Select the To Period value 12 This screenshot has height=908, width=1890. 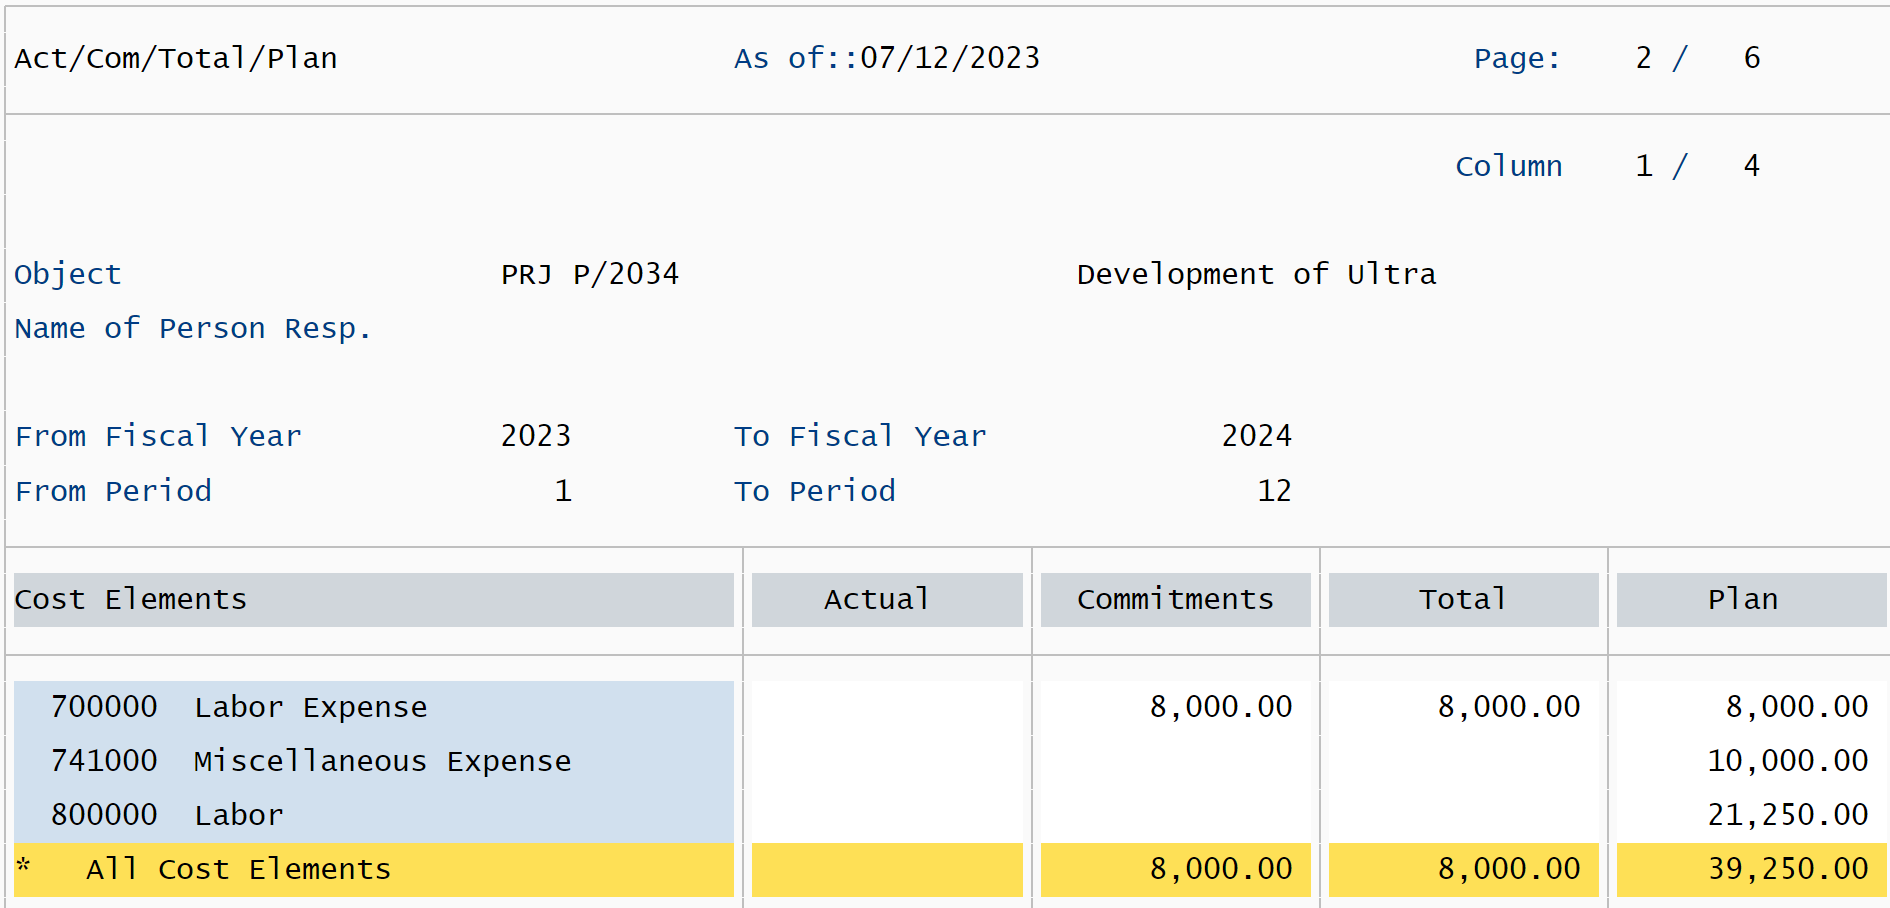[1275, 491]
